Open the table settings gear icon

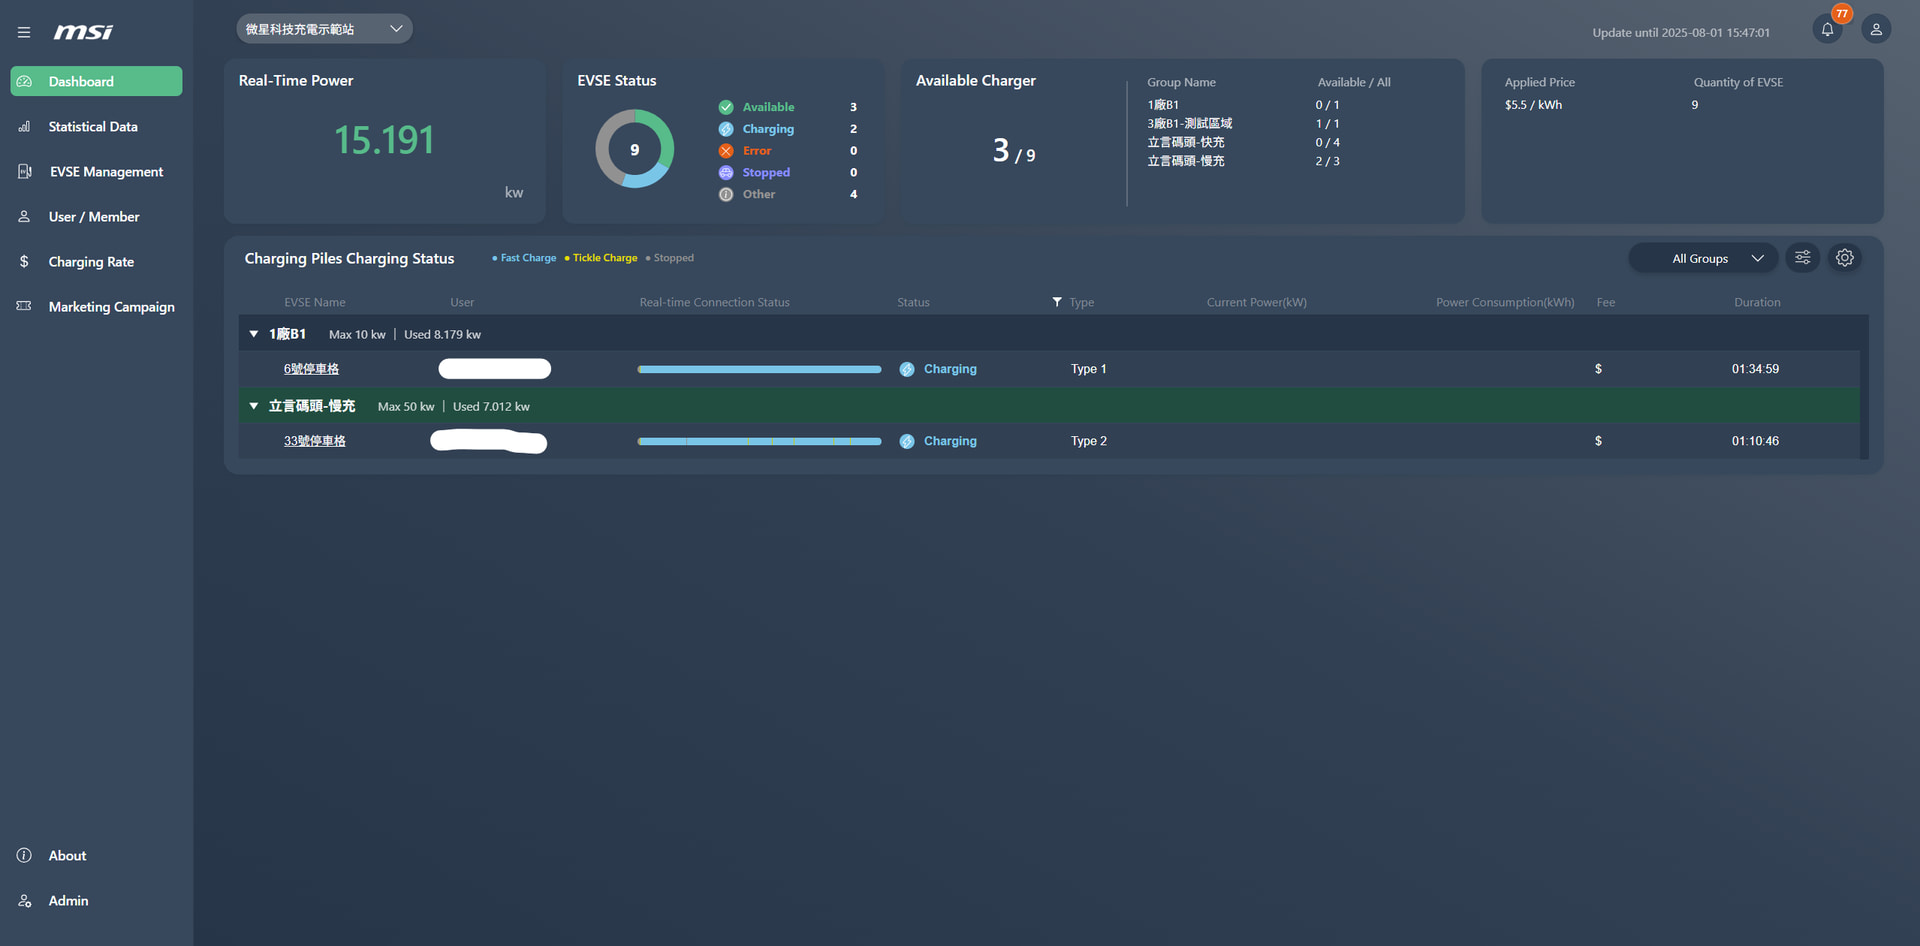point(1845,258)
